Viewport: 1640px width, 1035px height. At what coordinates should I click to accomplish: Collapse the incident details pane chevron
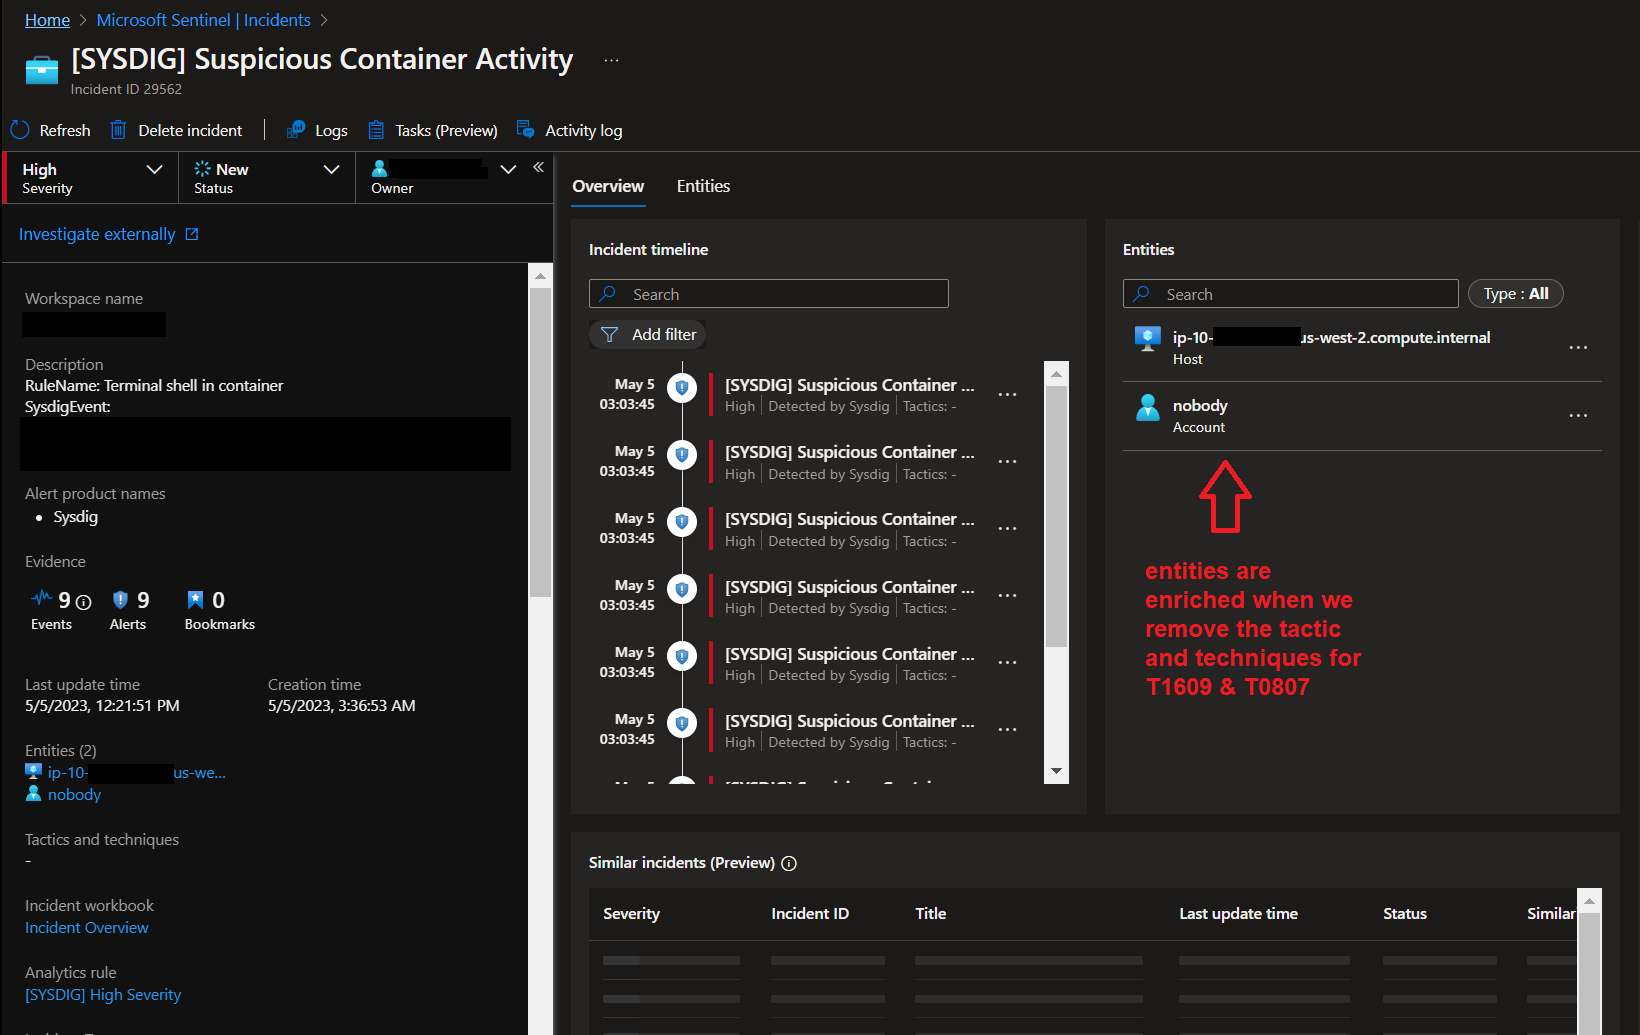(x=538, y=167)
